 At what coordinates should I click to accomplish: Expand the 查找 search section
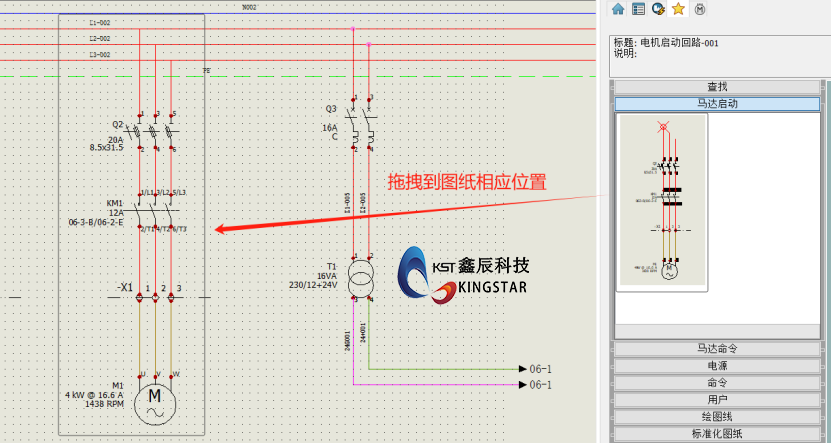pyautogui.click(x=717, y=87)
